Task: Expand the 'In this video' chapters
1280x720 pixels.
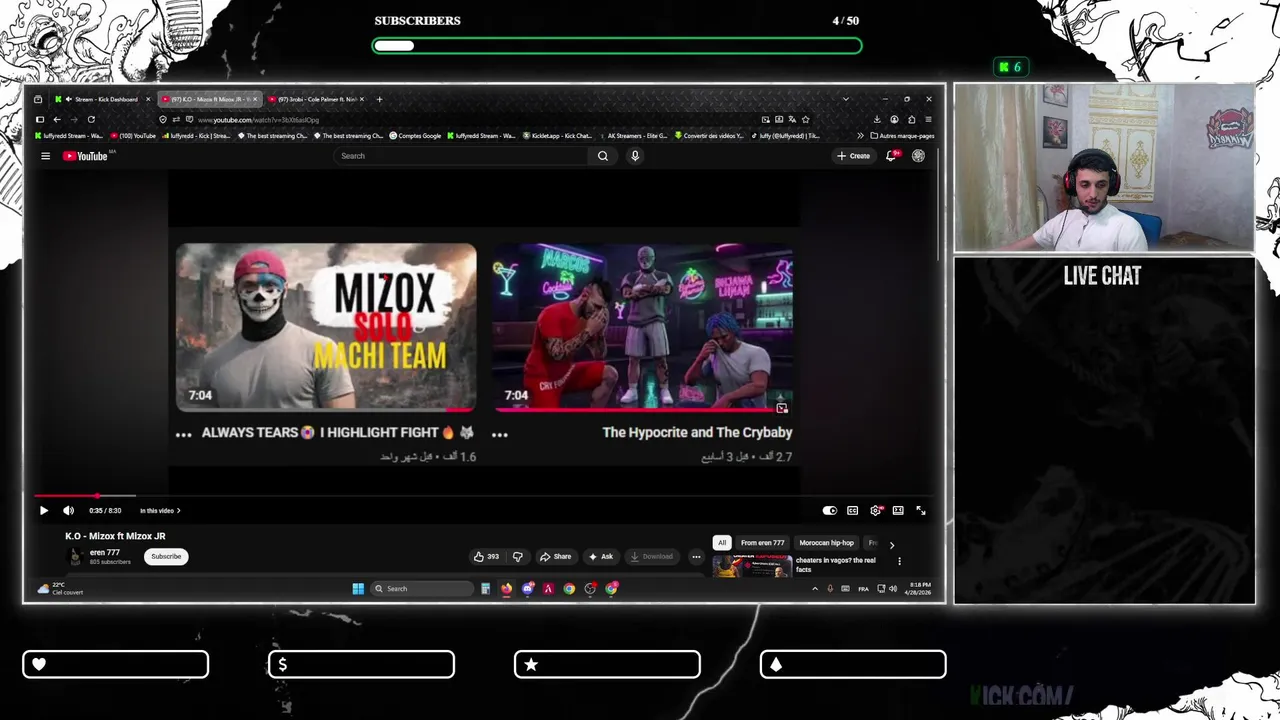Action: [160, 510]
